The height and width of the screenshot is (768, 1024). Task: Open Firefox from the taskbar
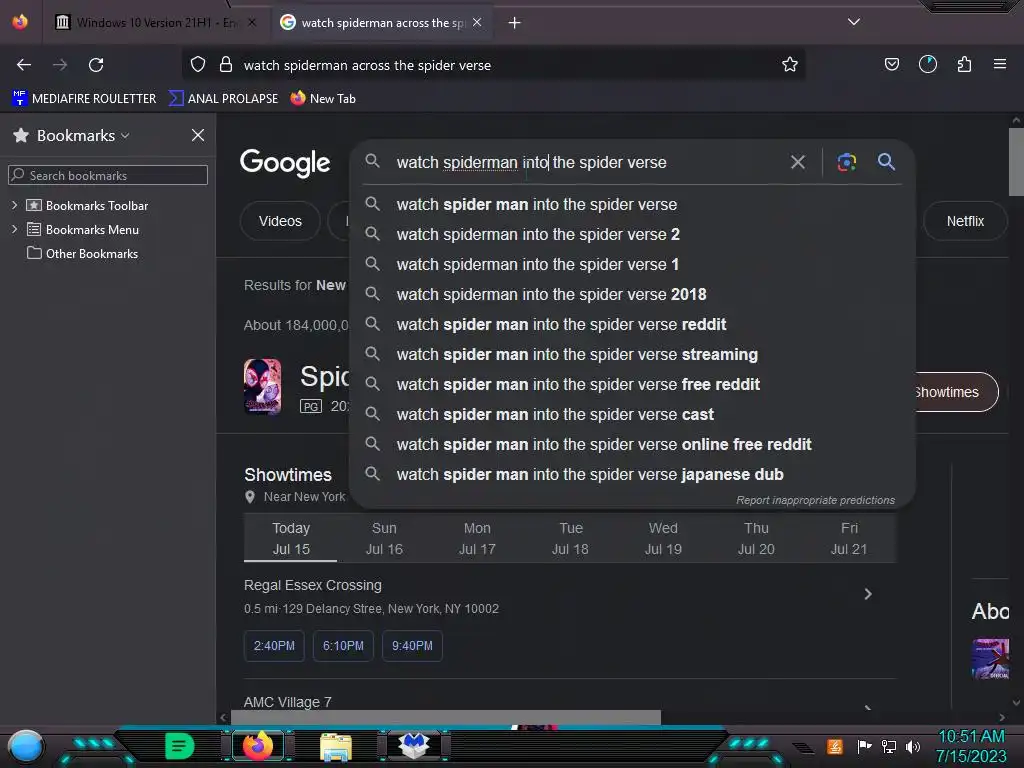[258, 745]
